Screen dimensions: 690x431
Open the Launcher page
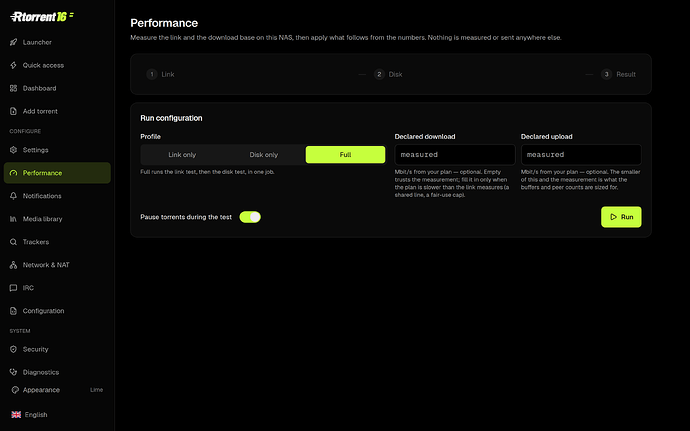click(57, 42)
